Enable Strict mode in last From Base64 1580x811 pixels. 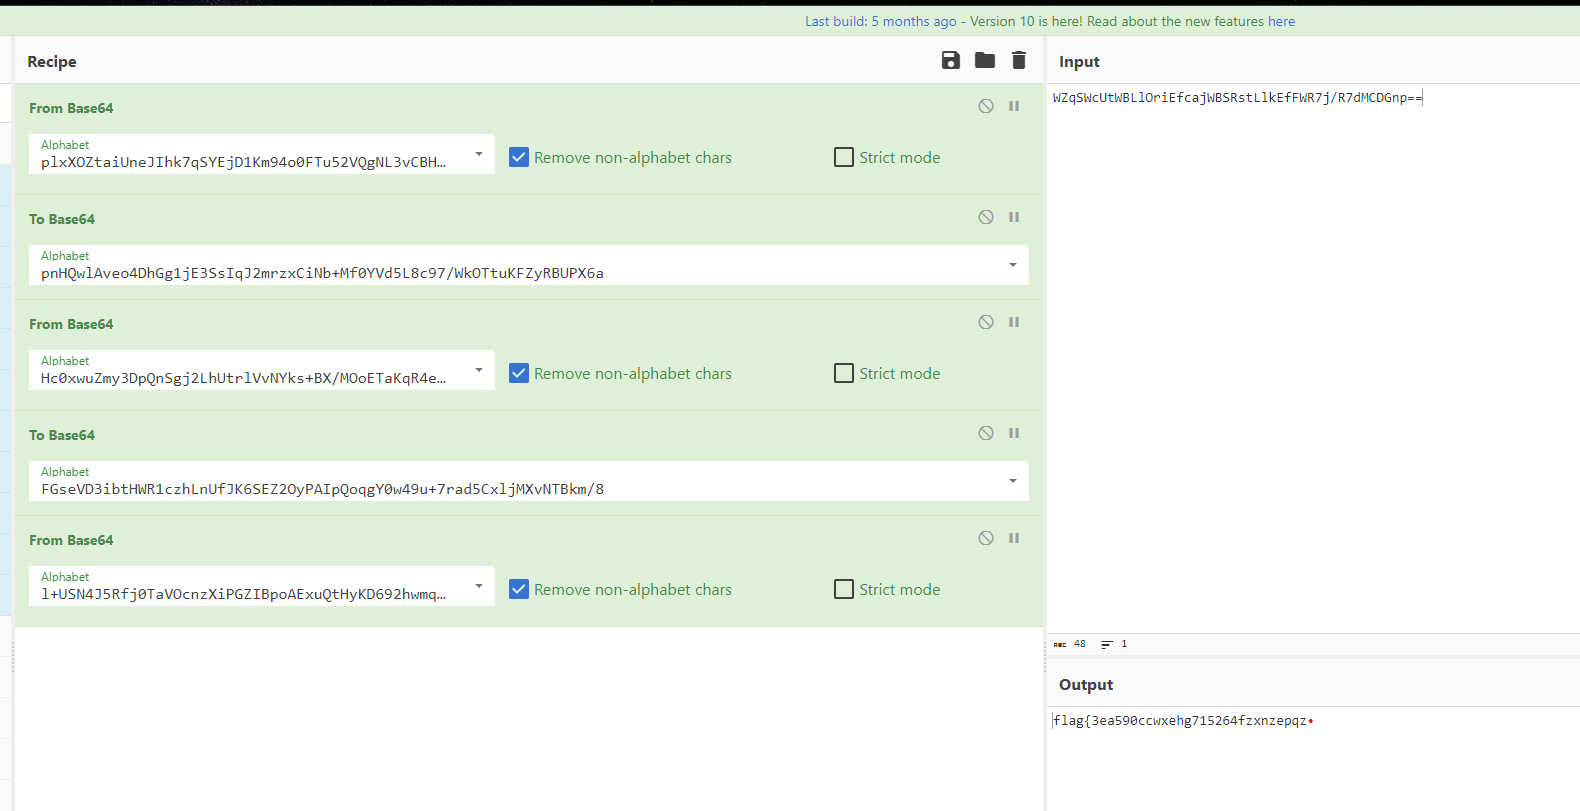coord(844,589)
